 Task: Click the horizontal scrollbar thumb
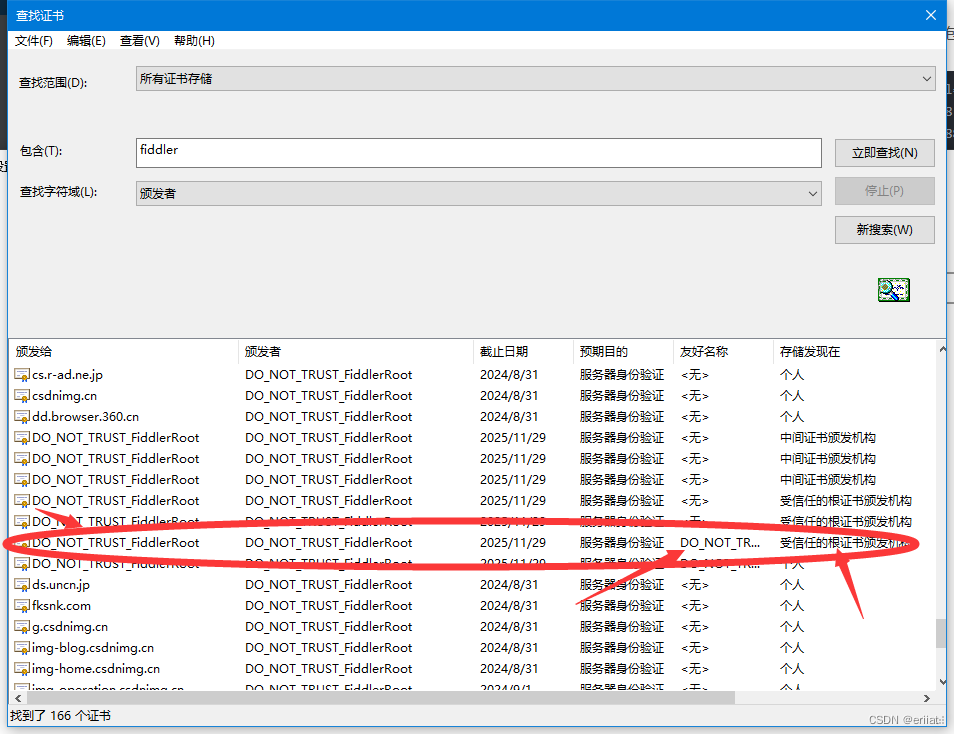(x=380, y=698)
